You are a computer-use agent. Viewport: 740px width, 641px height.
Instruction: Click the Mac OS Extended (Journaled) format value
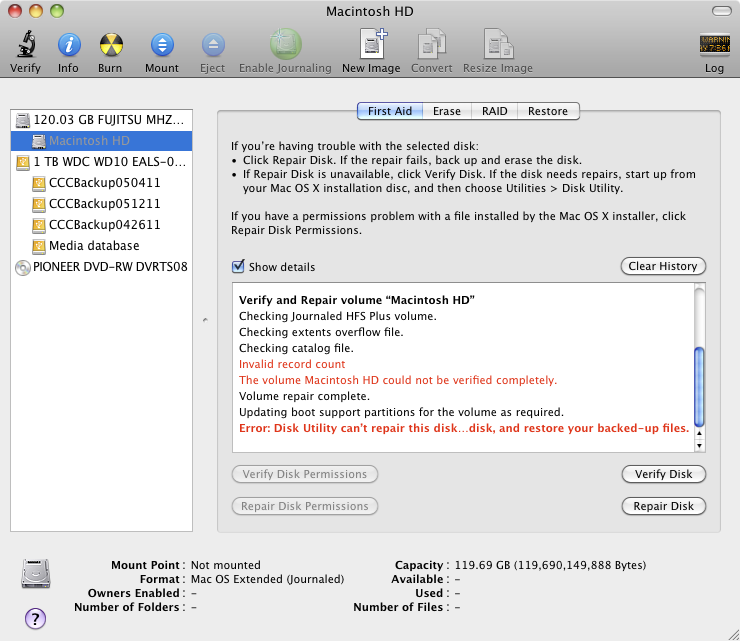268,579
